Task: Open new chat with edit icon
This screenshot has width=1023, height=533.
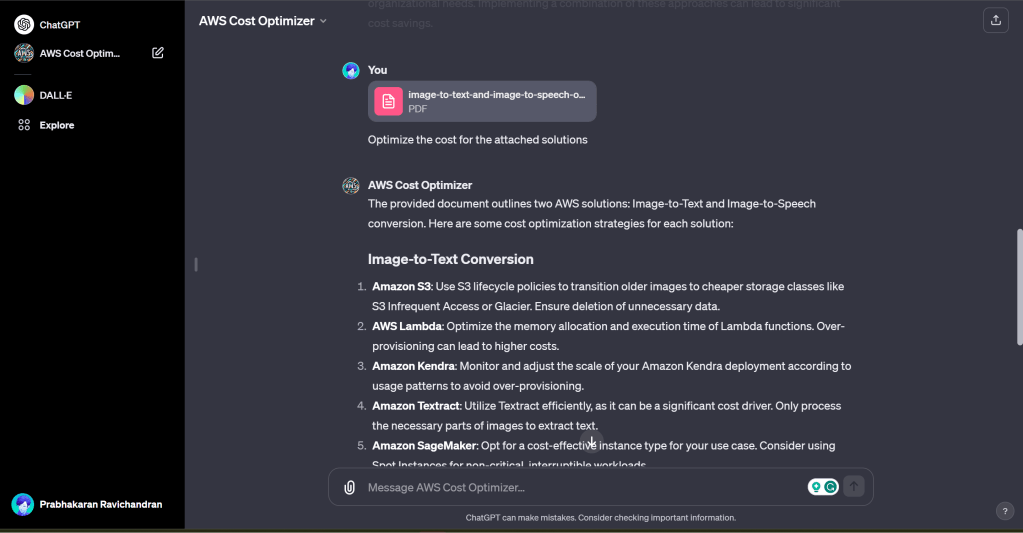Action: pyautogui.click(x=158, y=53)
